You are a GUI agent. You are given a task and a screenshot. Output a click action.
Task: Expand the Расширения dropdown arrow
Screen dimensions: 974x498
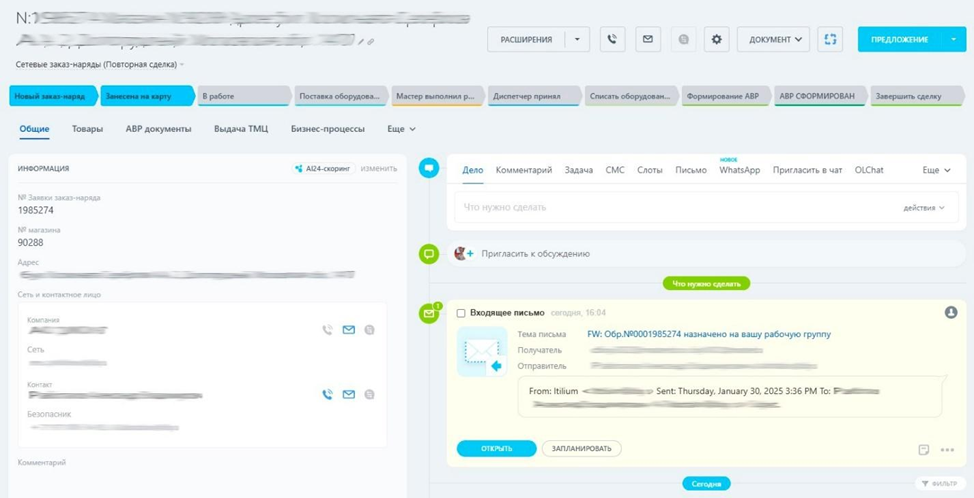click(577, 39)
